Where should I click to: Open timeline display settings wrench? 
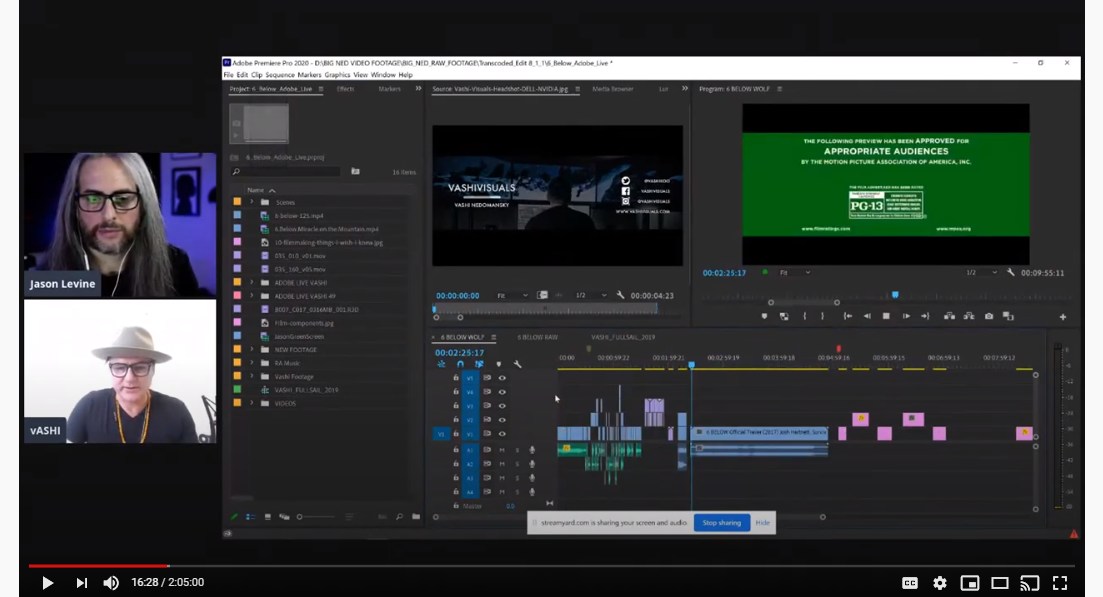pos(518,364)
